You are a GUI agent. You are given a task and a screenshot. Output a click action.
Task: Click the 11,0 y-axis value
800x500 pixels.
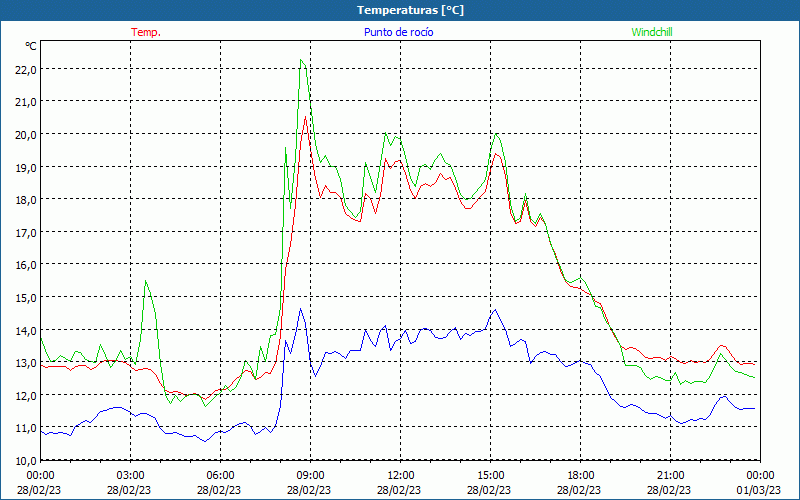25,430
